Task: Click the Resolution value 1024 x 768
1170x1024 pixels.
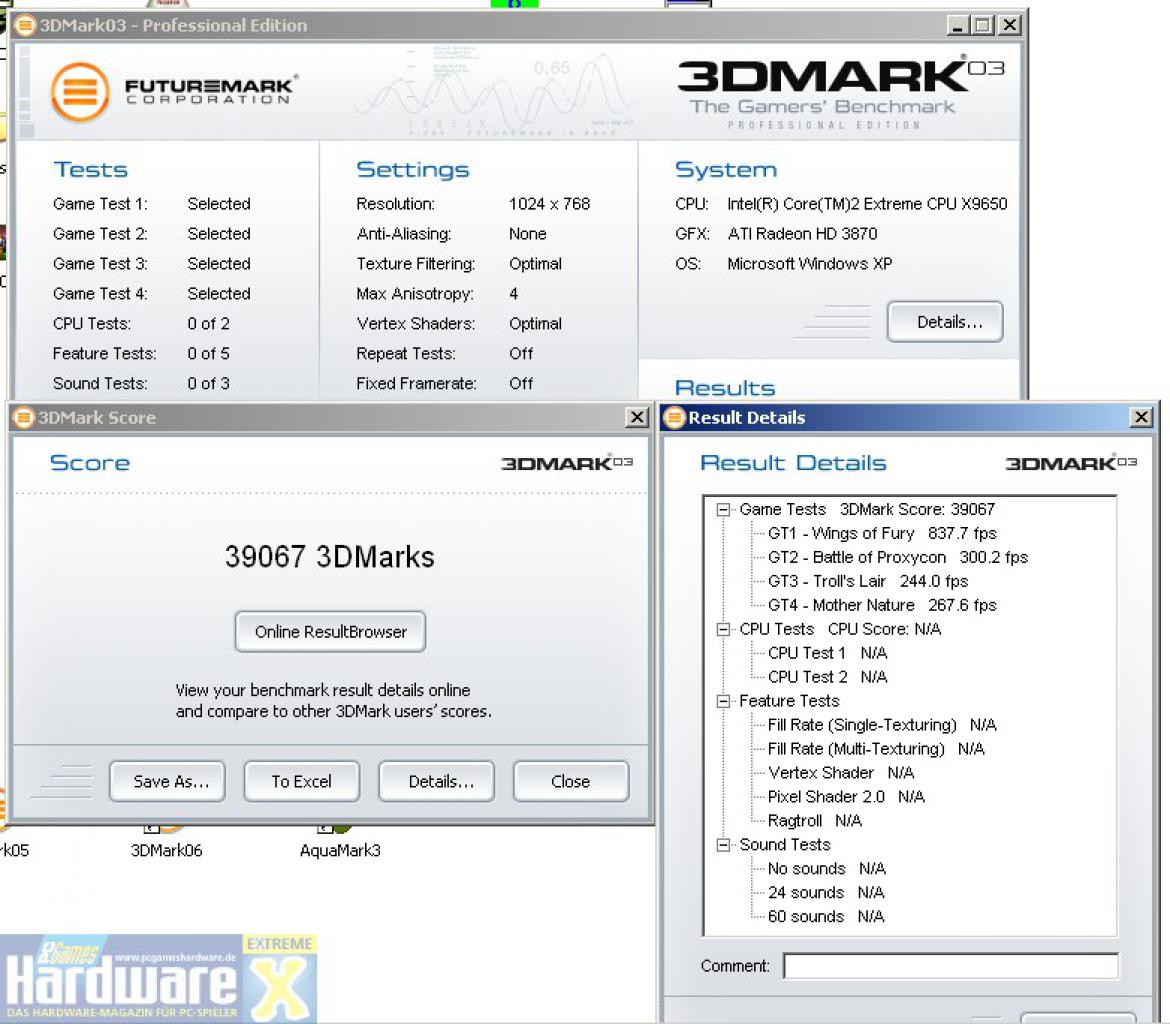Action: (x=549, y=204)
